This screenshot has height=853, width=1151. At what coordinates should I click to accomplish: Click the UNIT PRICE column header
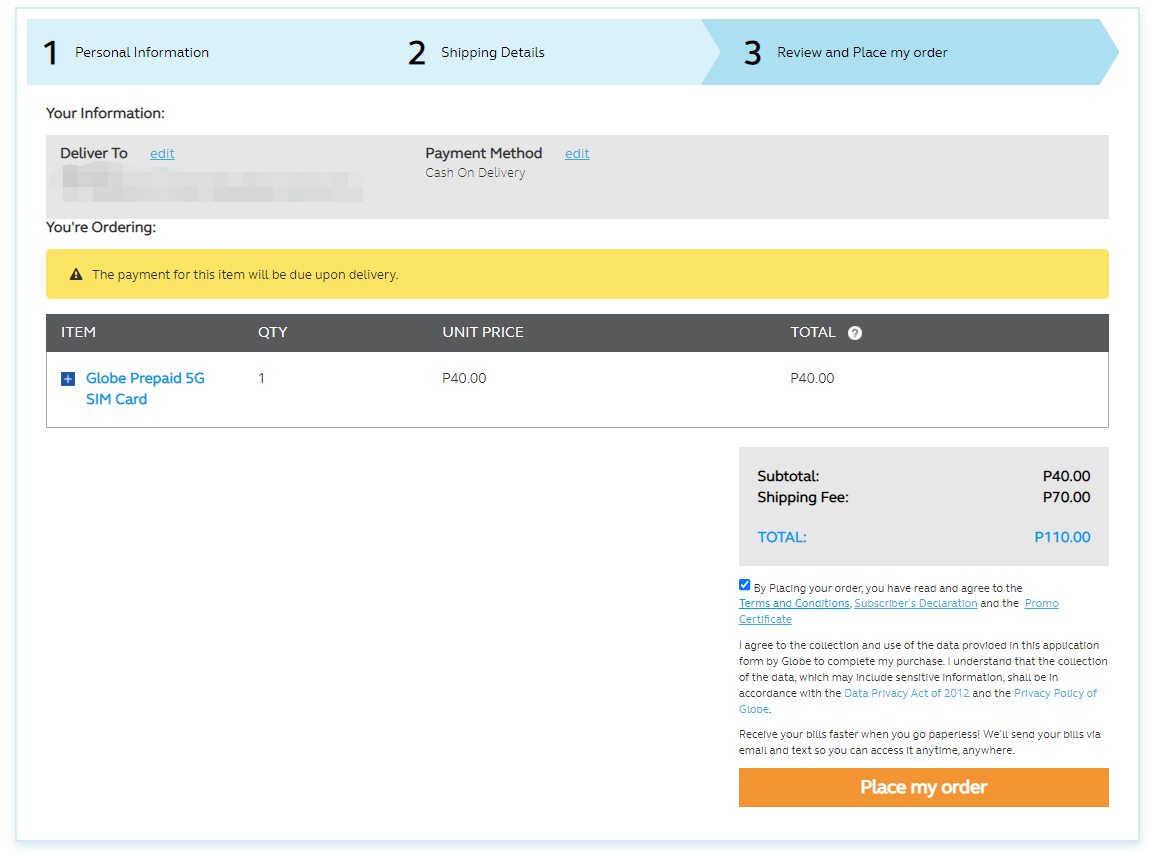483,332
